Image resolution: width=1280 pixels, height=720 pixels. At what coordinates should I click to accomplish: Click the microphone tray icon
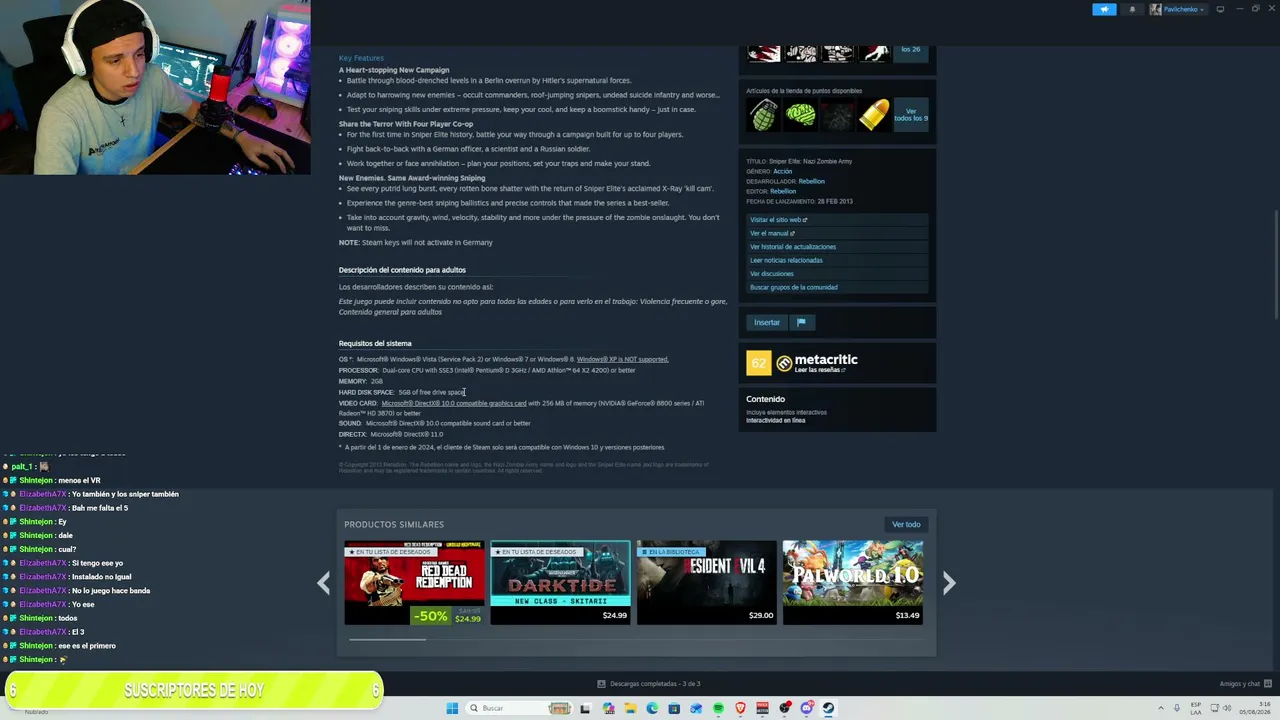point(1178,708)
